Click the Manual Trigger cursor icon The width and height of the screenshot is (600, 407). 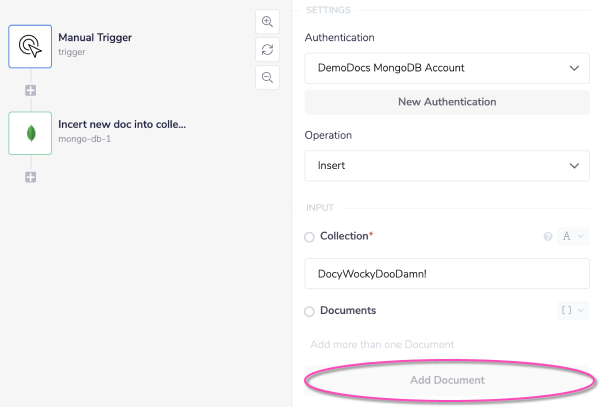pos(30,45)
